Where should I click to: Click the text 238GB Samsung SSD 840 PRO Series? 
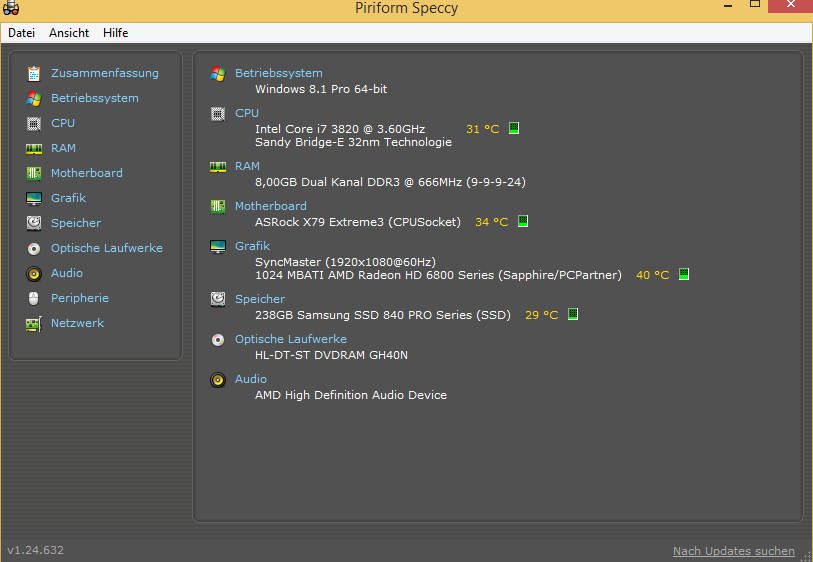(363, 315)
